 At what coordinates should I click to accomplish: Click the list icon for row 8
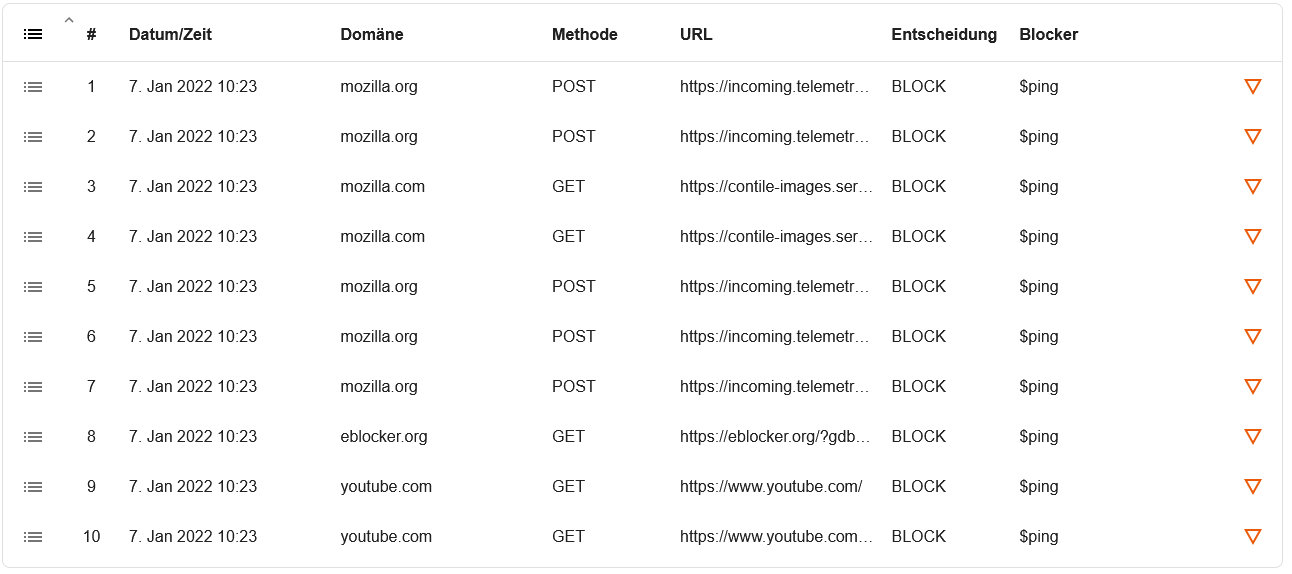(33, 437)
